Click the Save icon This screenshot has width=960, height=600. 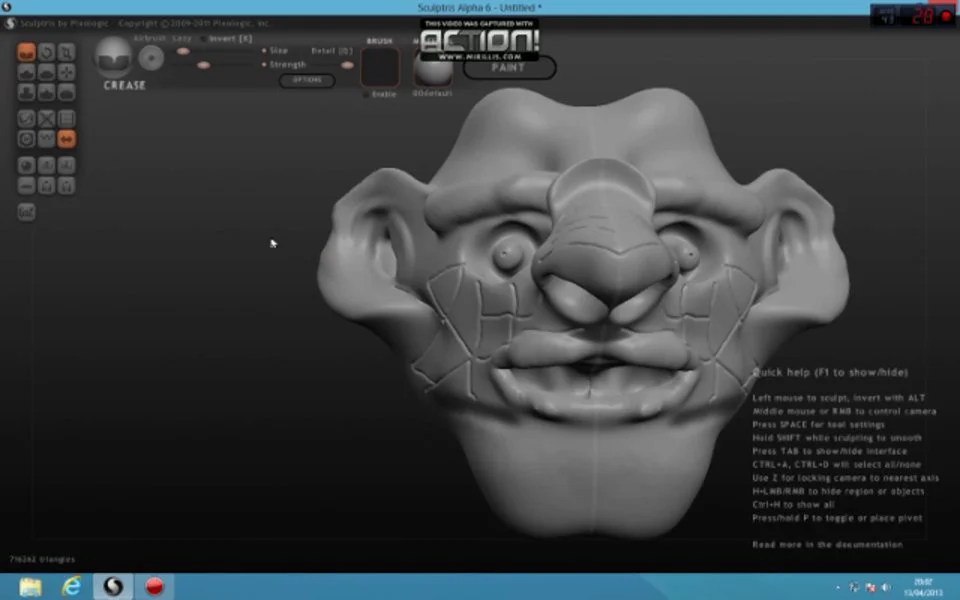(67, 186)
